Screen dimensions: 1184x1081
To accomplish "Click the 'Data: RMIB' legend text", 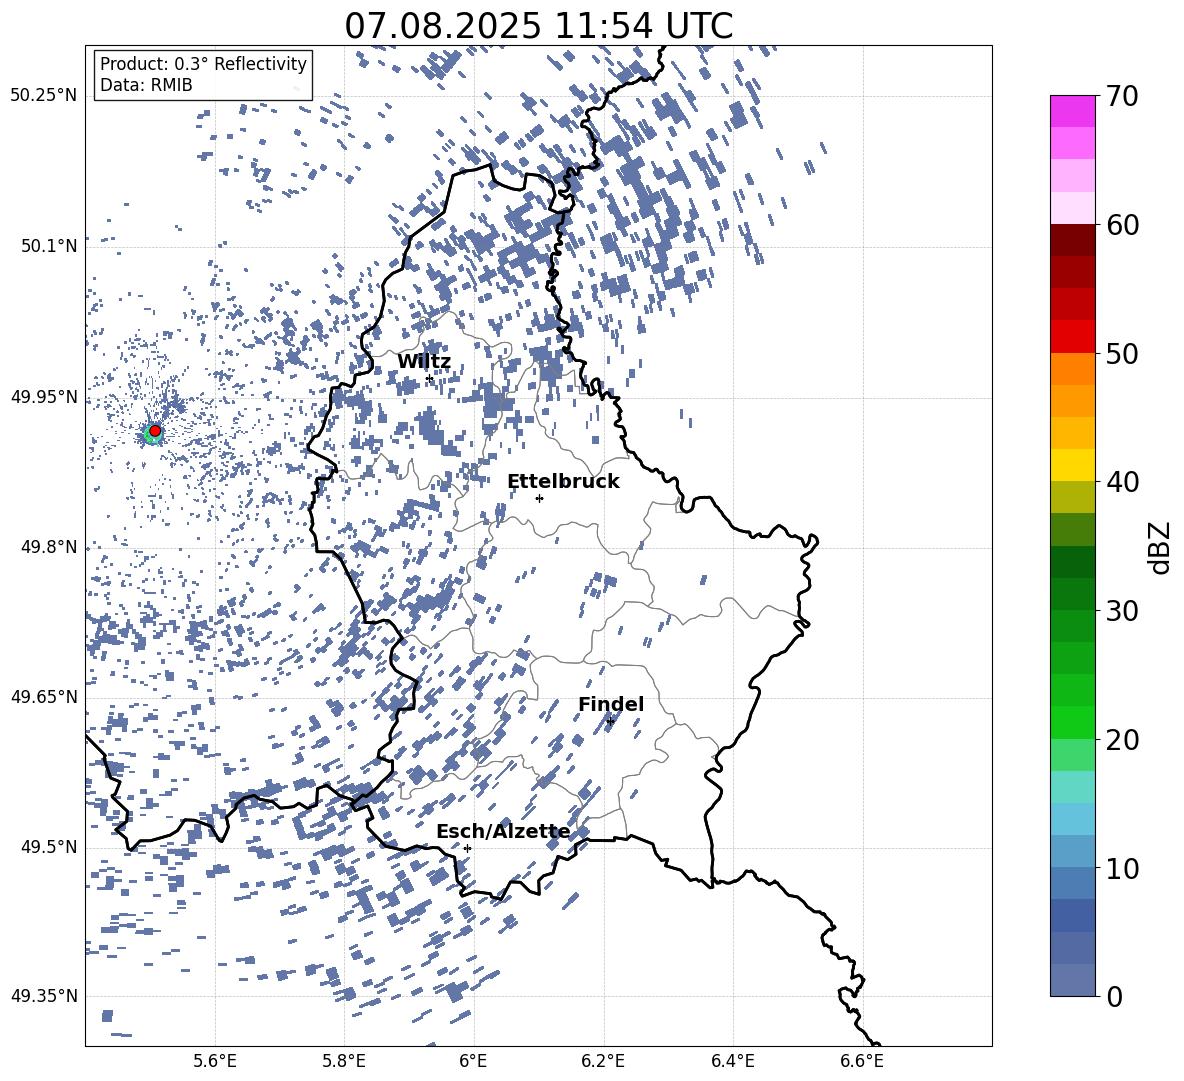I will point(146,85).
